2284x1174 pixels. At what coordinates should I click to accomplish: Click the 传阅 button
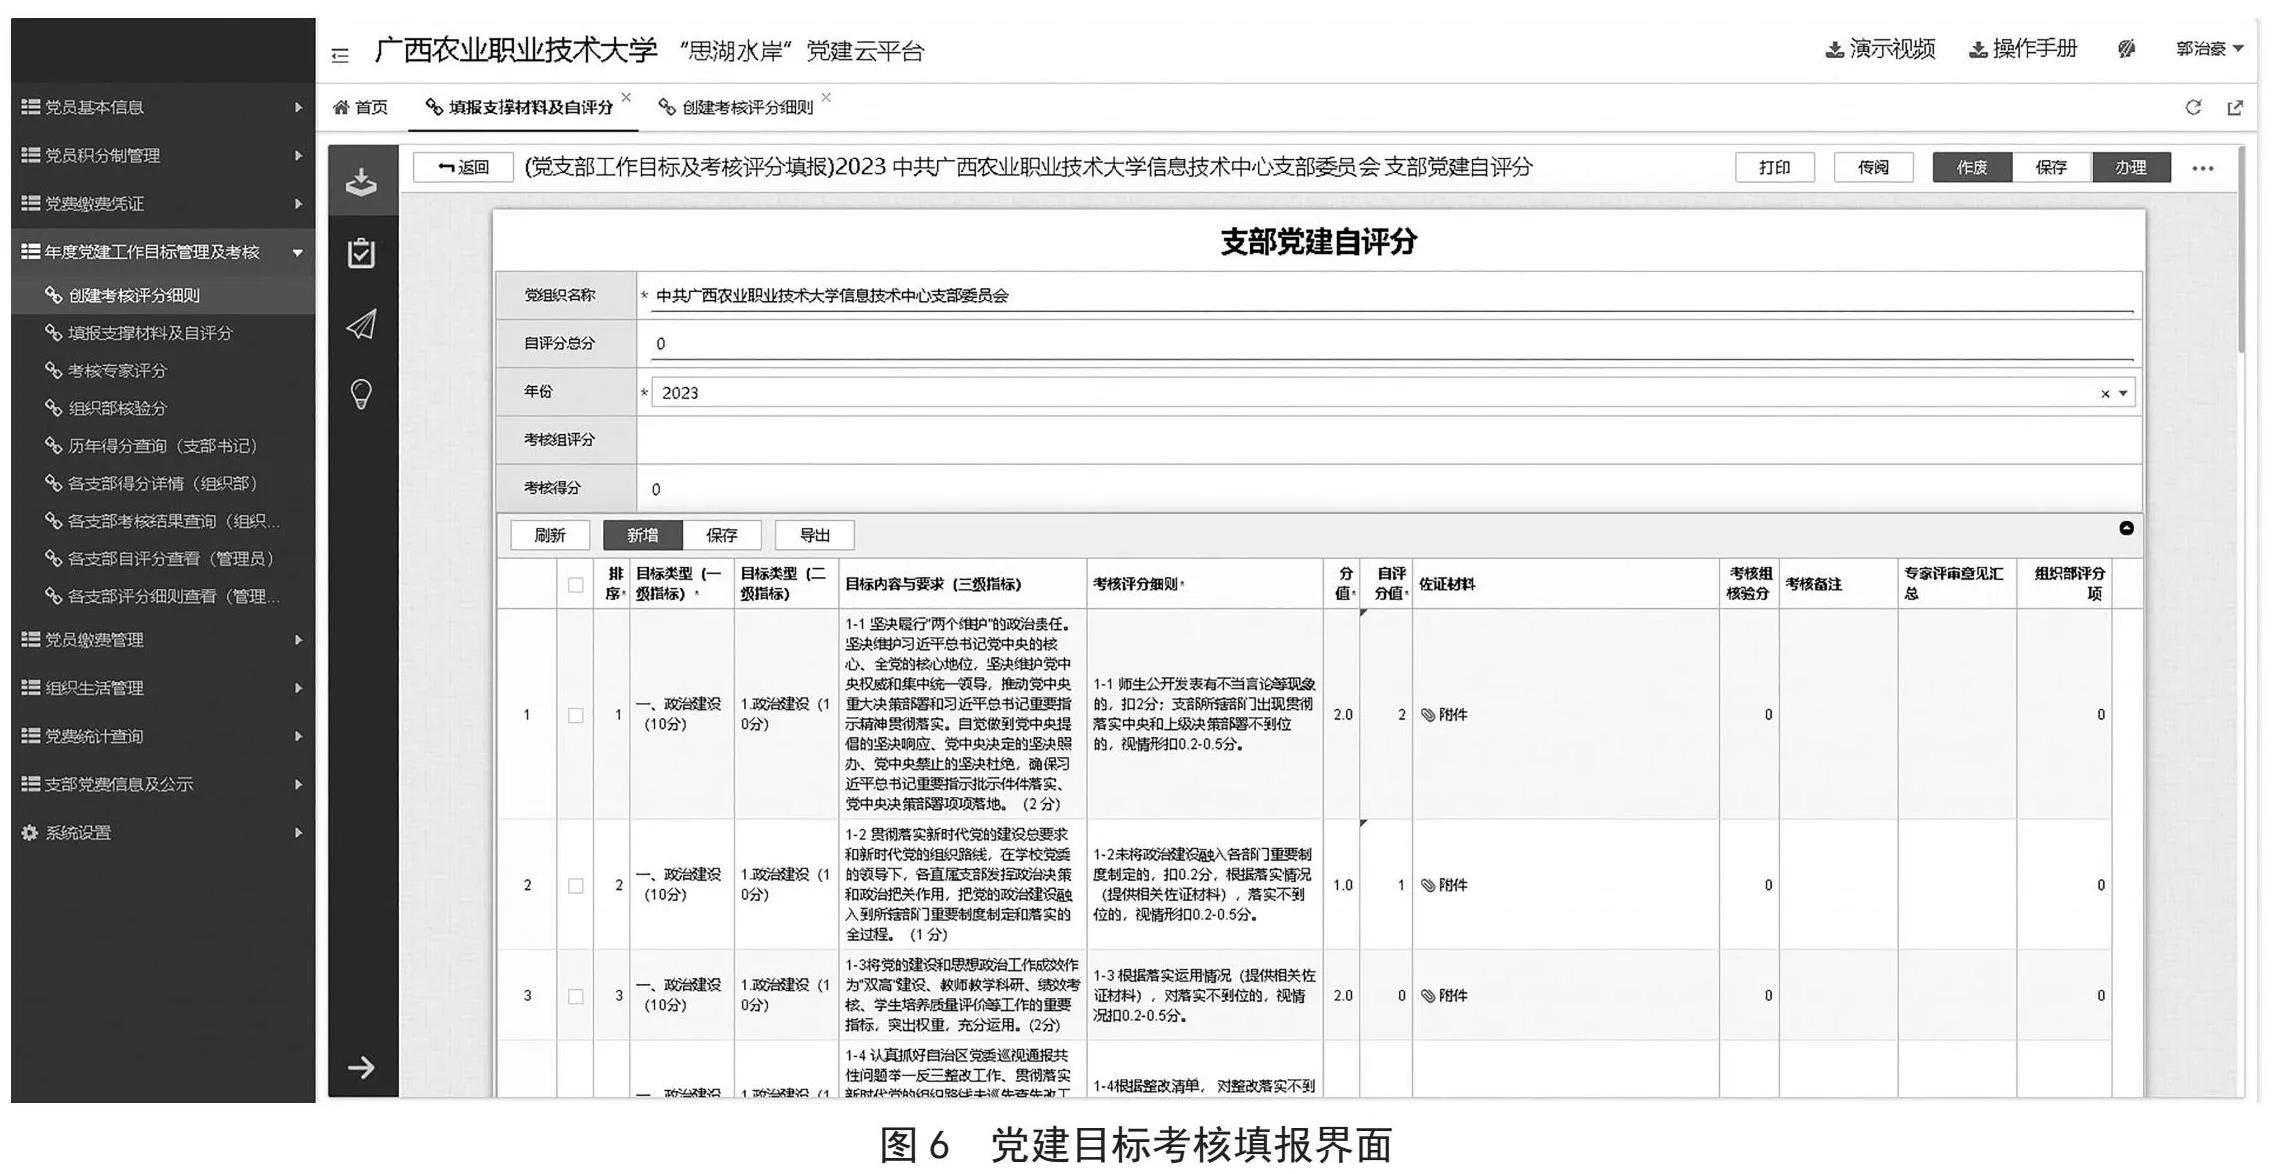click(1873, 168)
